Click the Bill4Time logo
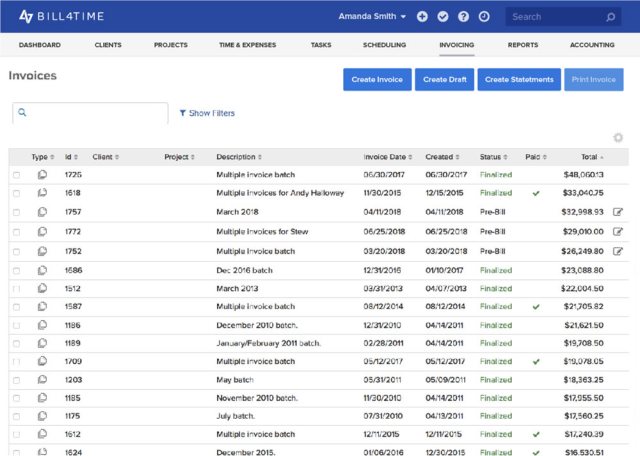 coord(61,16)
